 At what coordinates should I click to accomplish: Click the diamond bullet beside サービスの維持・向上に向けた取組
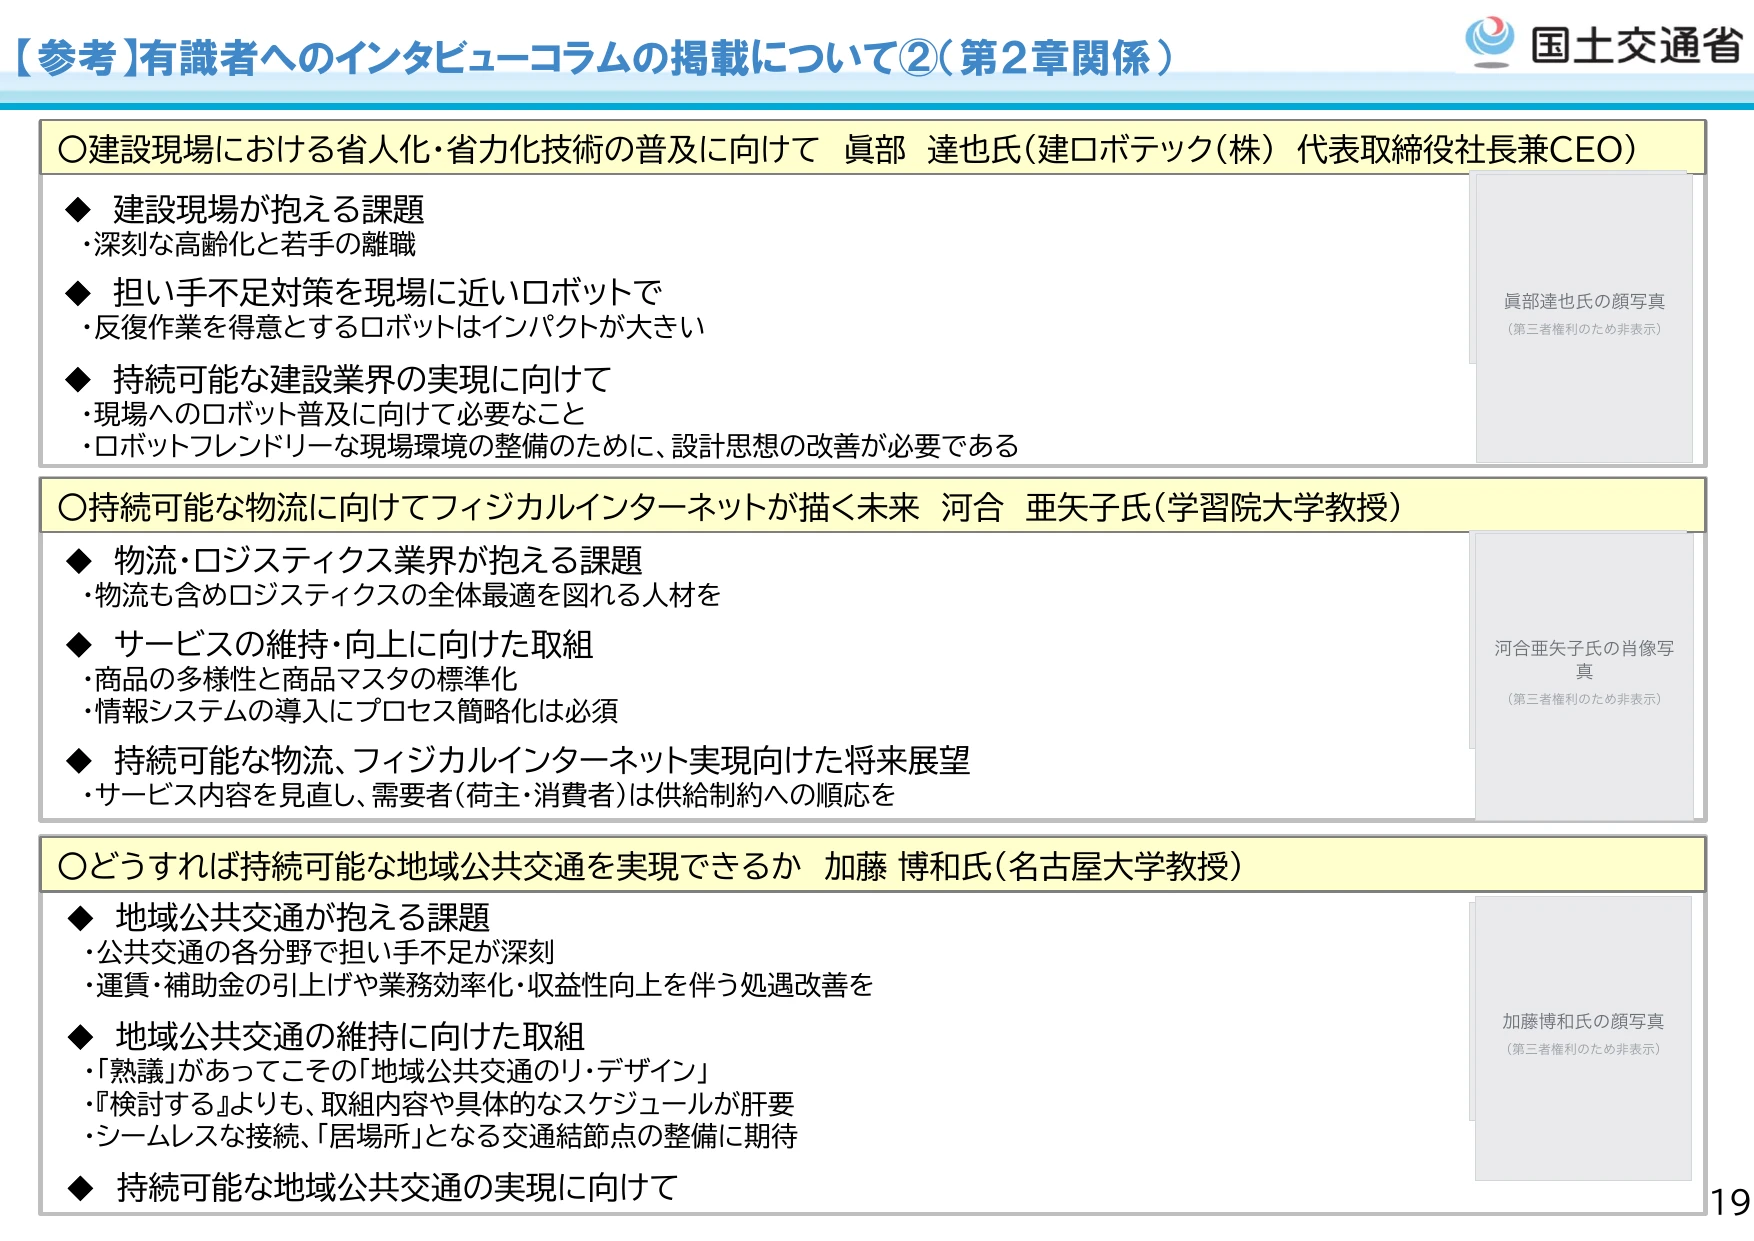(79, 645)
